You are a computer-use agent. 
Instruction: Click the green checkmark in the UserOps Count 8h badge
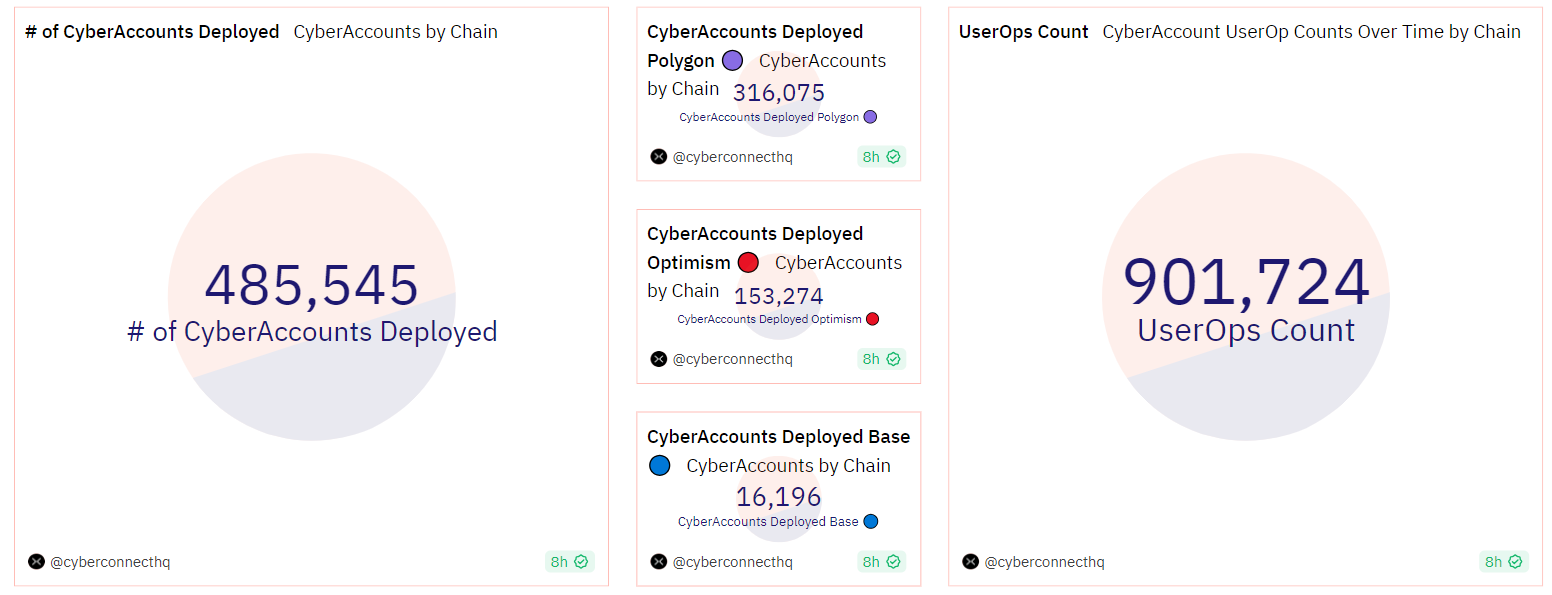click(x=1515, y=562)
